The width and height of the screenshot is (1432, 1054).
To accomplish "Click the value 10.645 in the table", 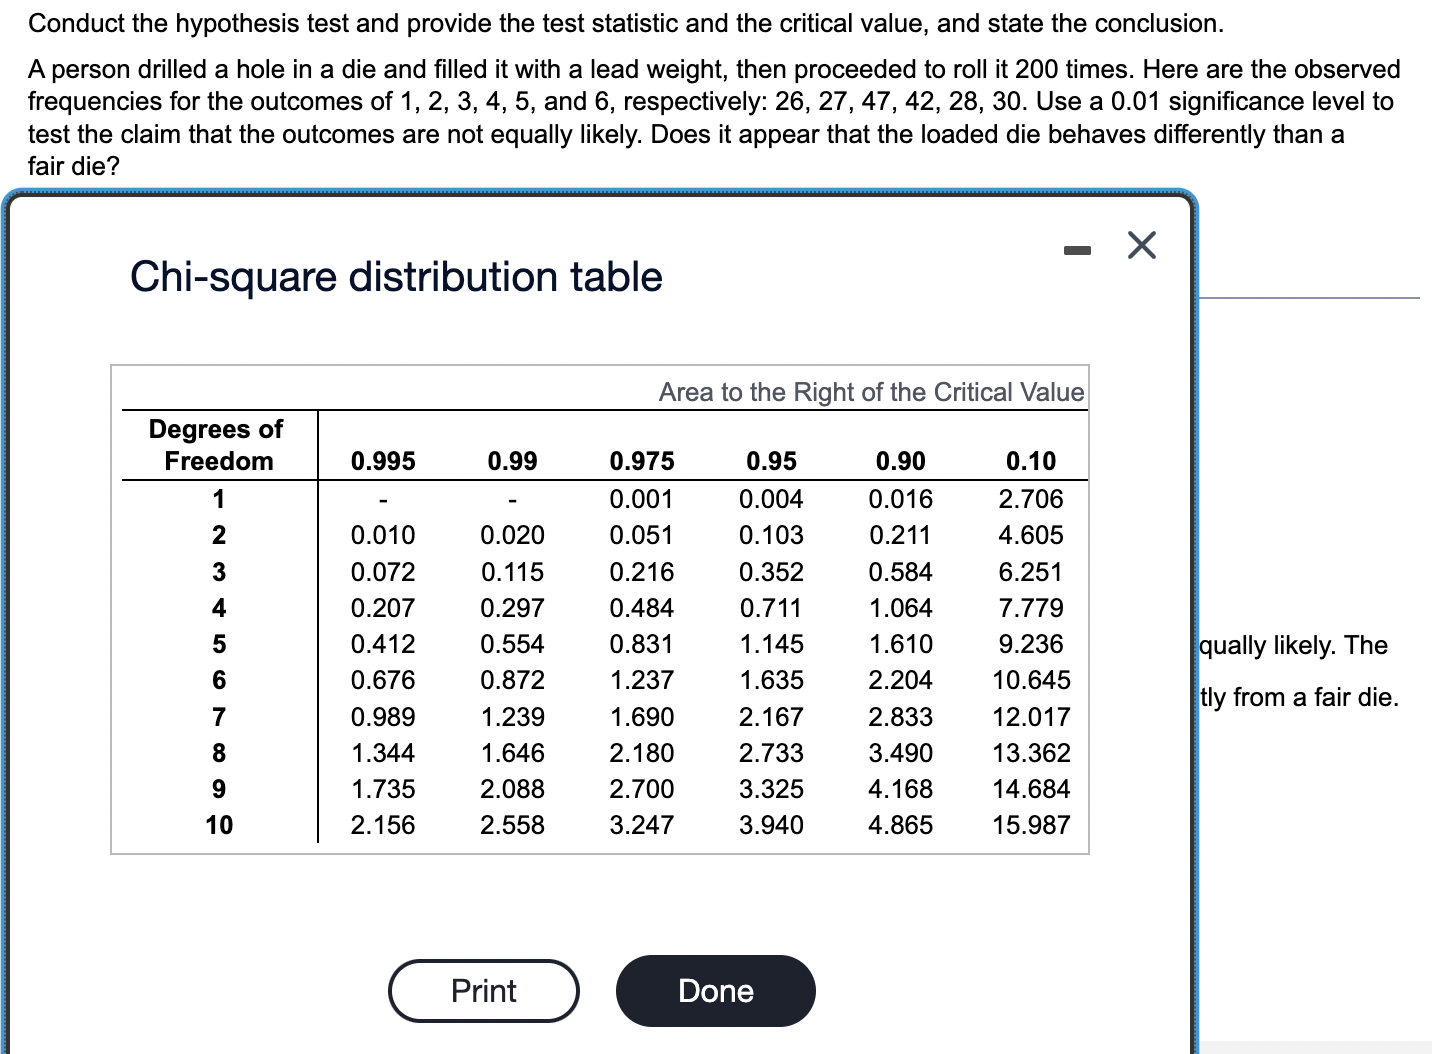I will coord(1031,680).
